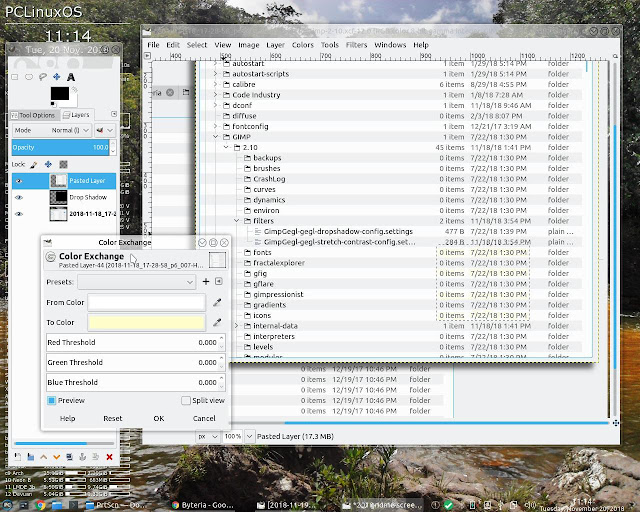The height and width of the screenshot is (512, 640).
Task: Click the From Color white swatch
Action: point(147,303)
